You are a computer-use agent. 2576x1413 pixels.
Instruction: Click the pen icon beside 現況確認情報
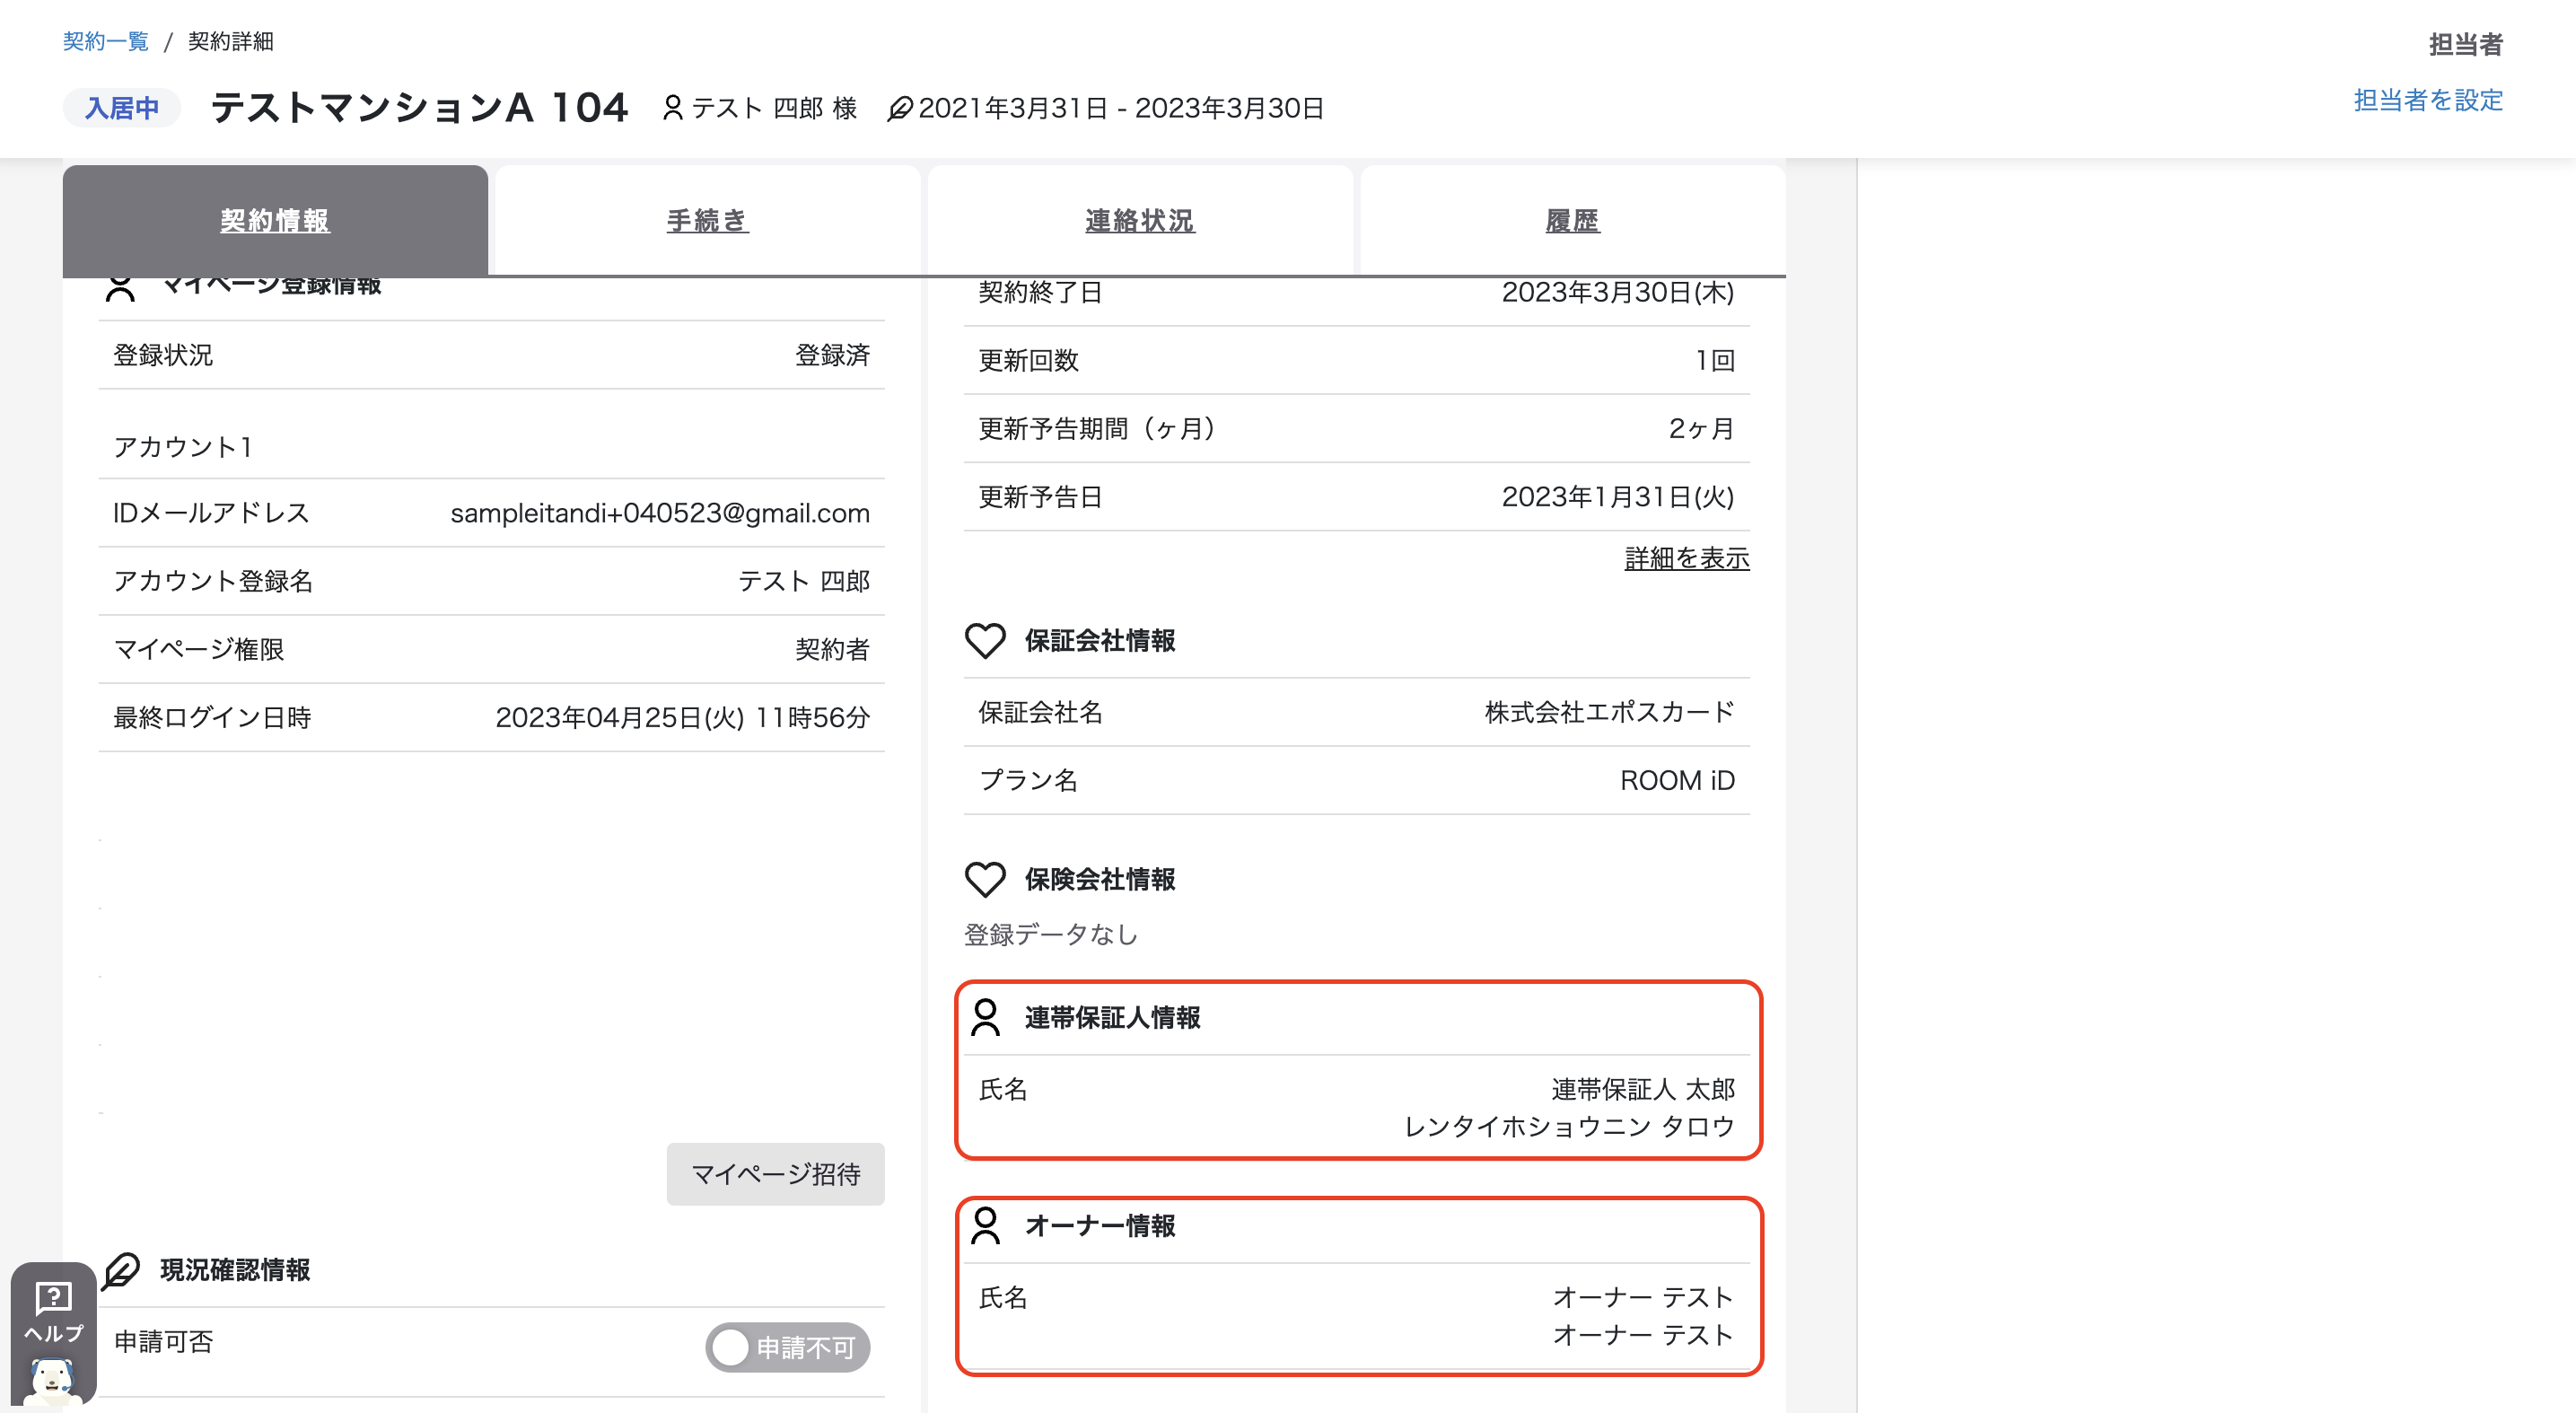[121, 1270]
